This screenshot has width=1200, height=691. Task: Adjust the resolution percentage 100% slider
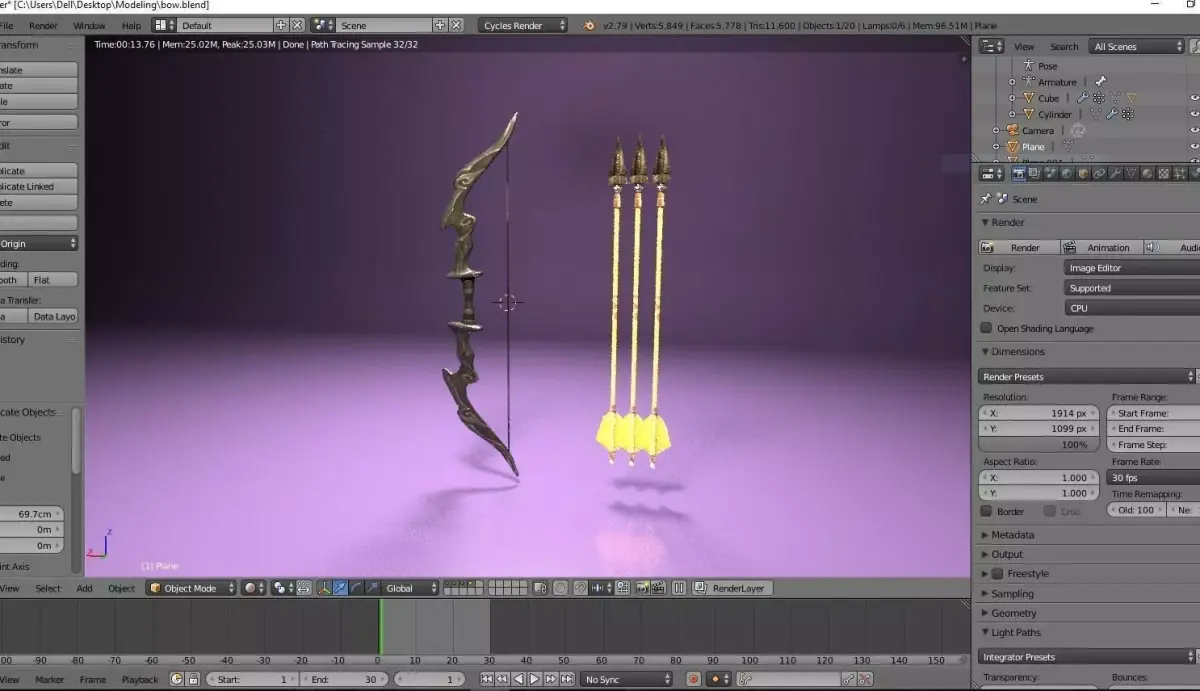tap(1038, 444)
